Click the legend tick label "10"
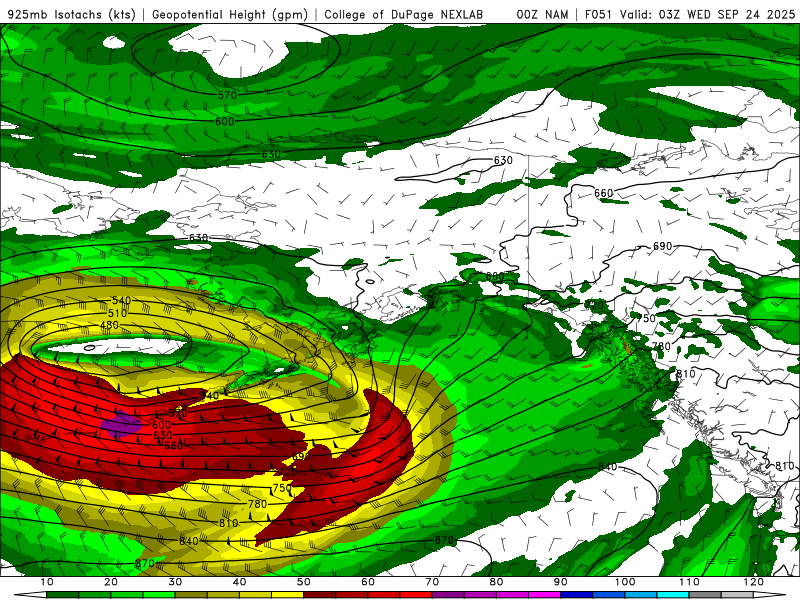 coord(46,582)
